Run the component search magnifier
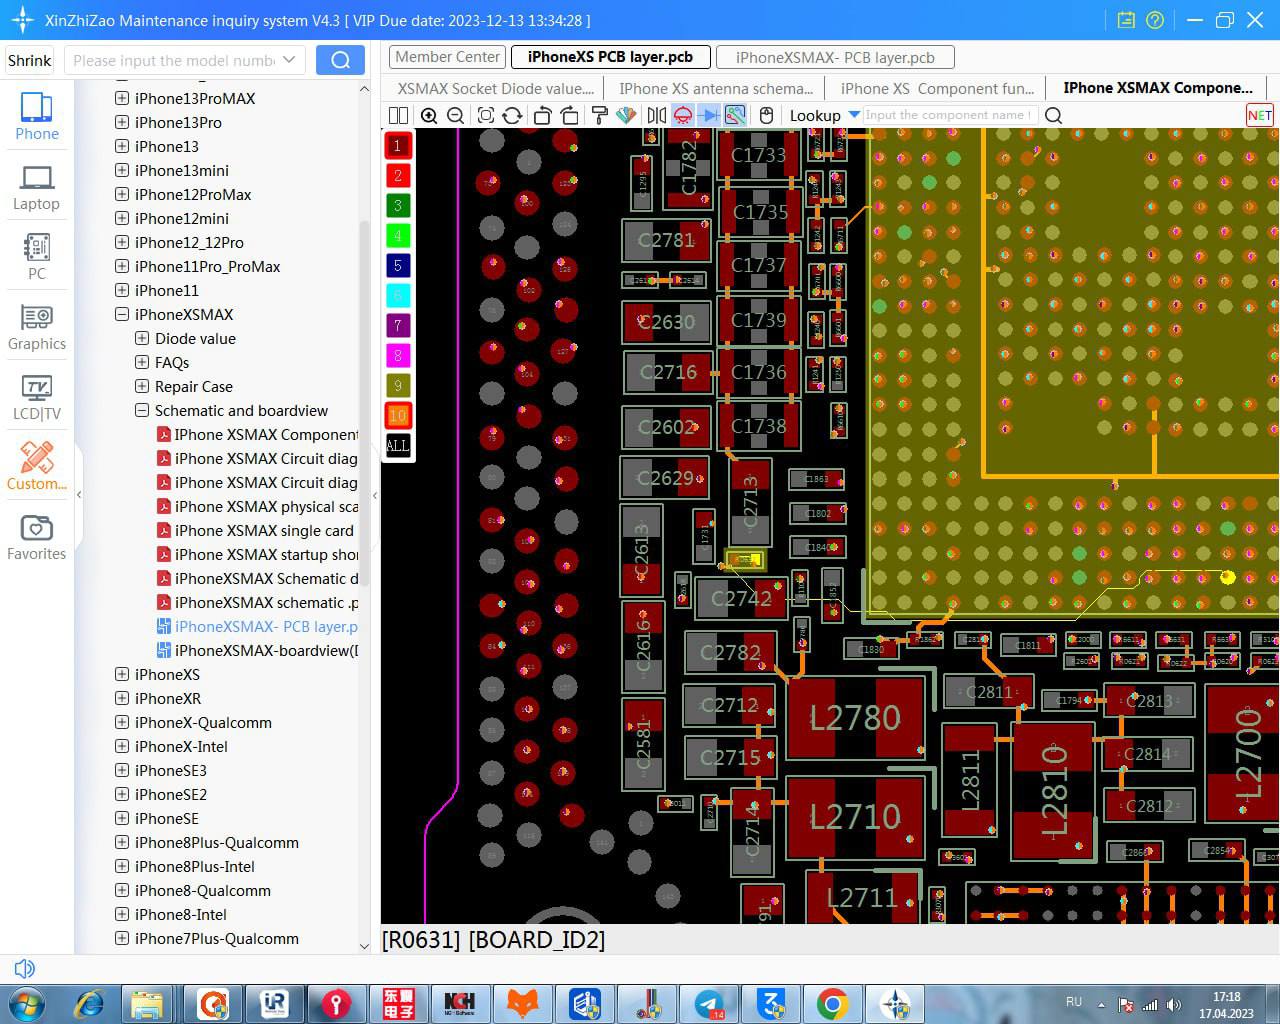The height and width of the screenshot is (1024, 1280). click(x=1053, y=115)
